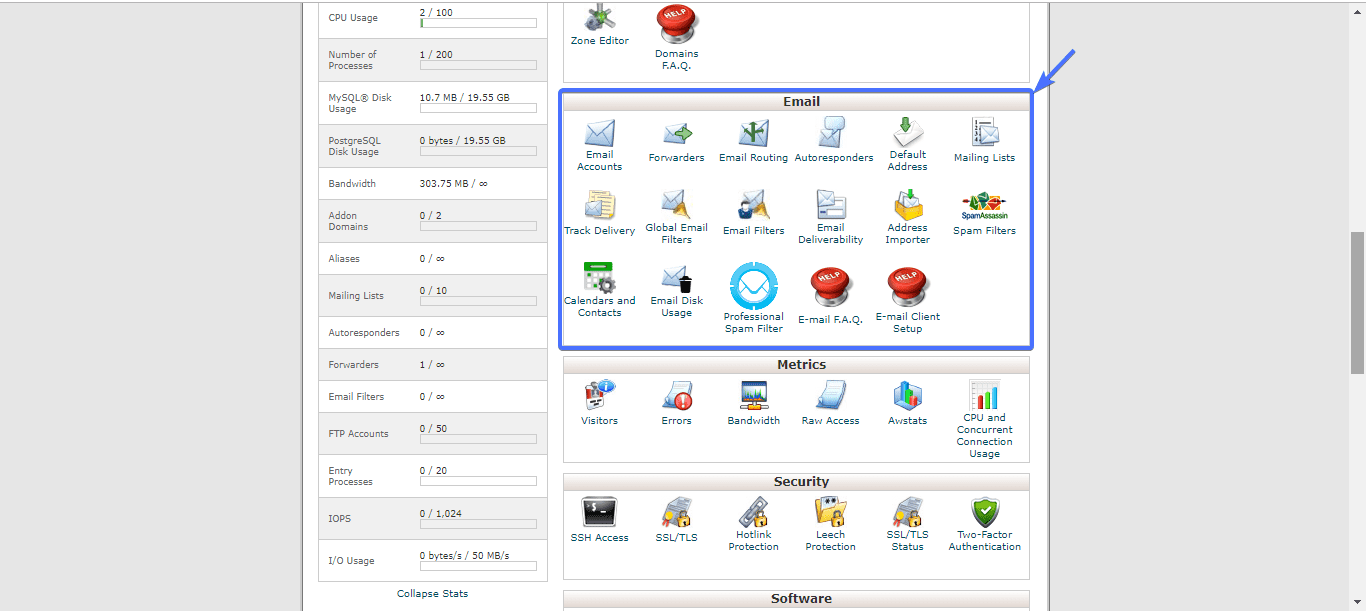Viewport: 1366px width, 611px height.
Task: Open Professional Spam Filter
Action: click(x=753, y=298)
